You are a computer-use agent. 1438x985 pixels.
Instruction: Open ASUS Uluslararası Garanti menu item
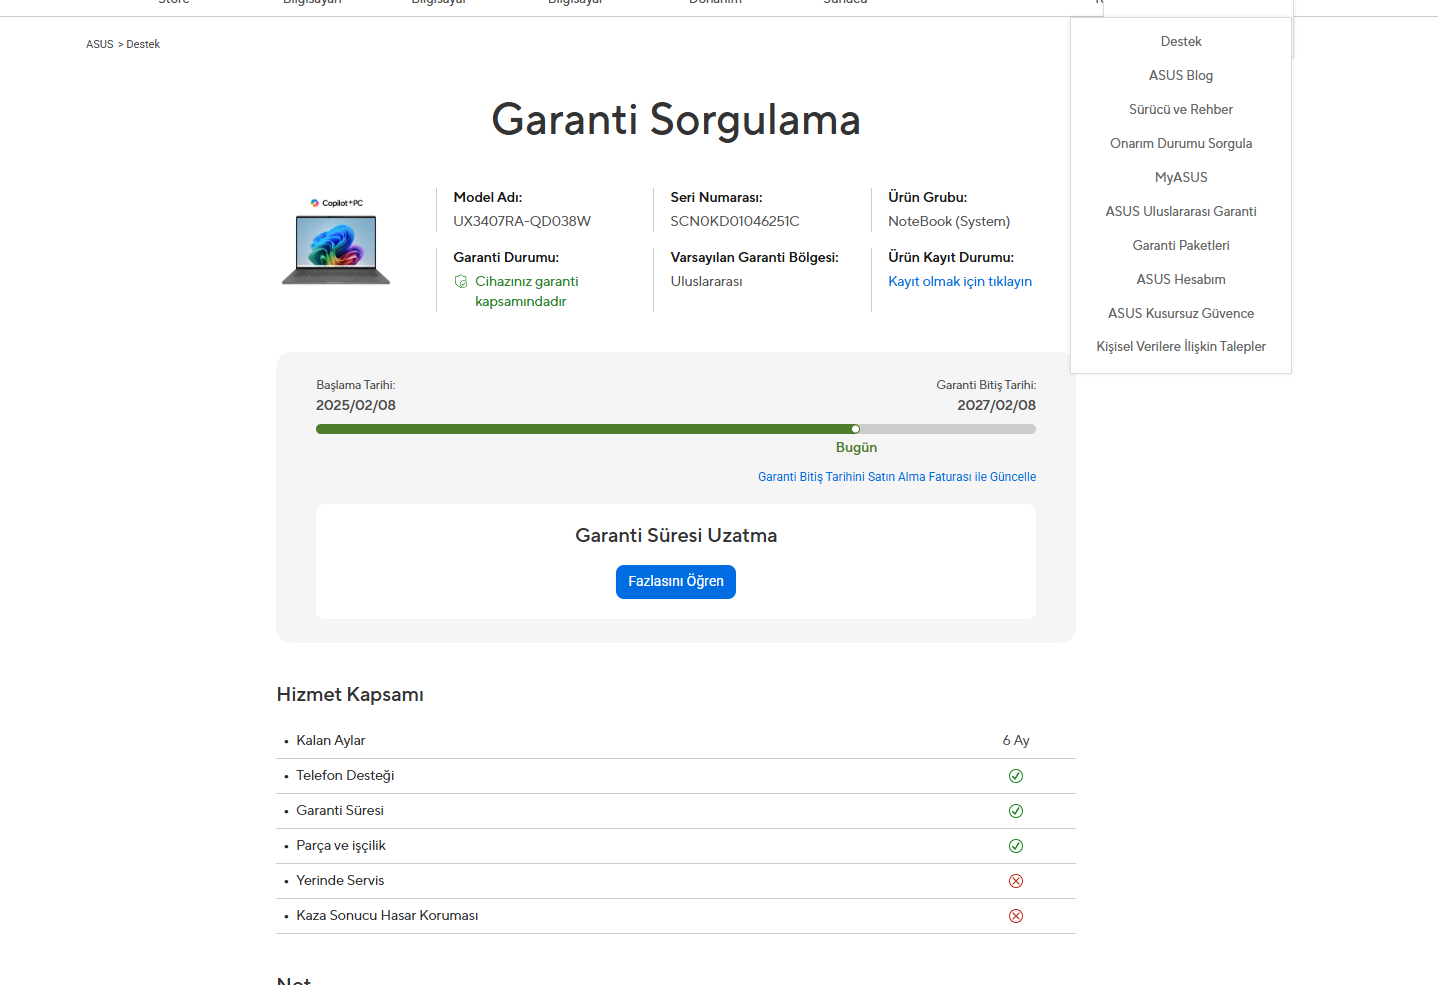[x=1181, y=212]
